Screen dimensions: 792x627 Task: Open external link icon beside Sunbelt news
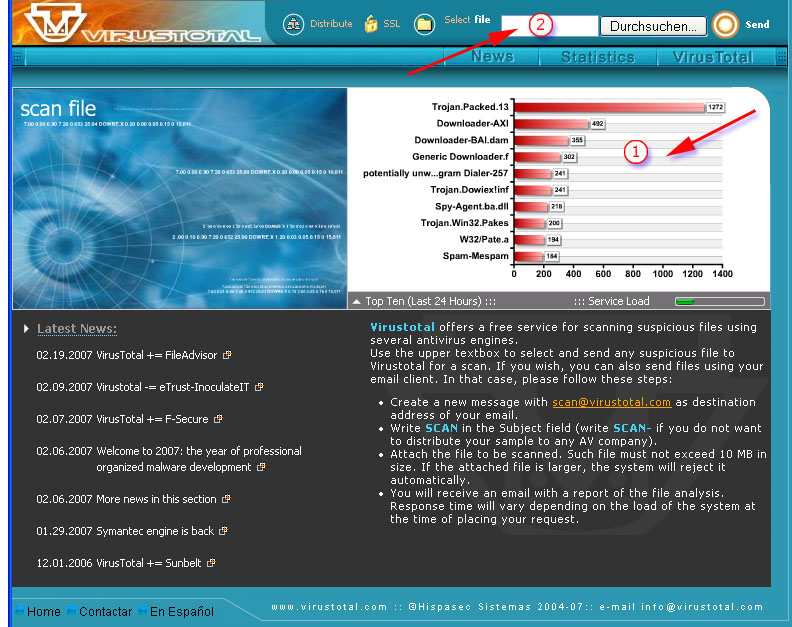tap(211, 562)
